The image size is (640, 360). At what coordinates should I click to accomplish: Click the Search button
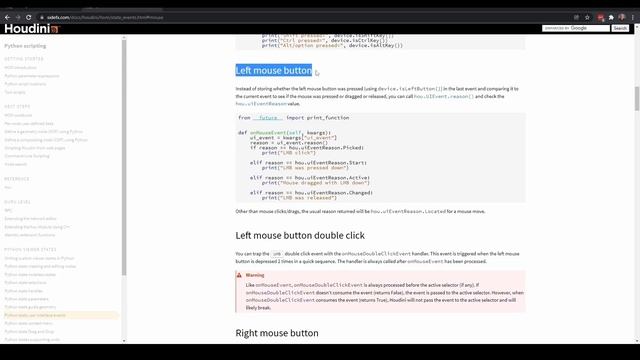click(620, 28)
